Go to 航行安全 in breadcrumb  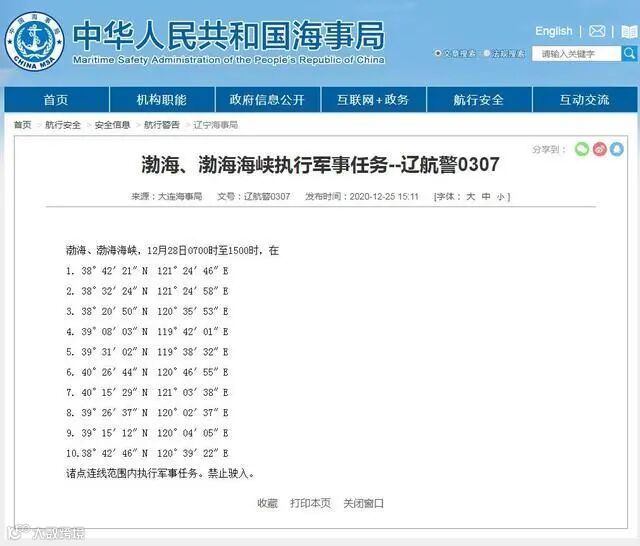pyautogui.click(x=63, y=124)
